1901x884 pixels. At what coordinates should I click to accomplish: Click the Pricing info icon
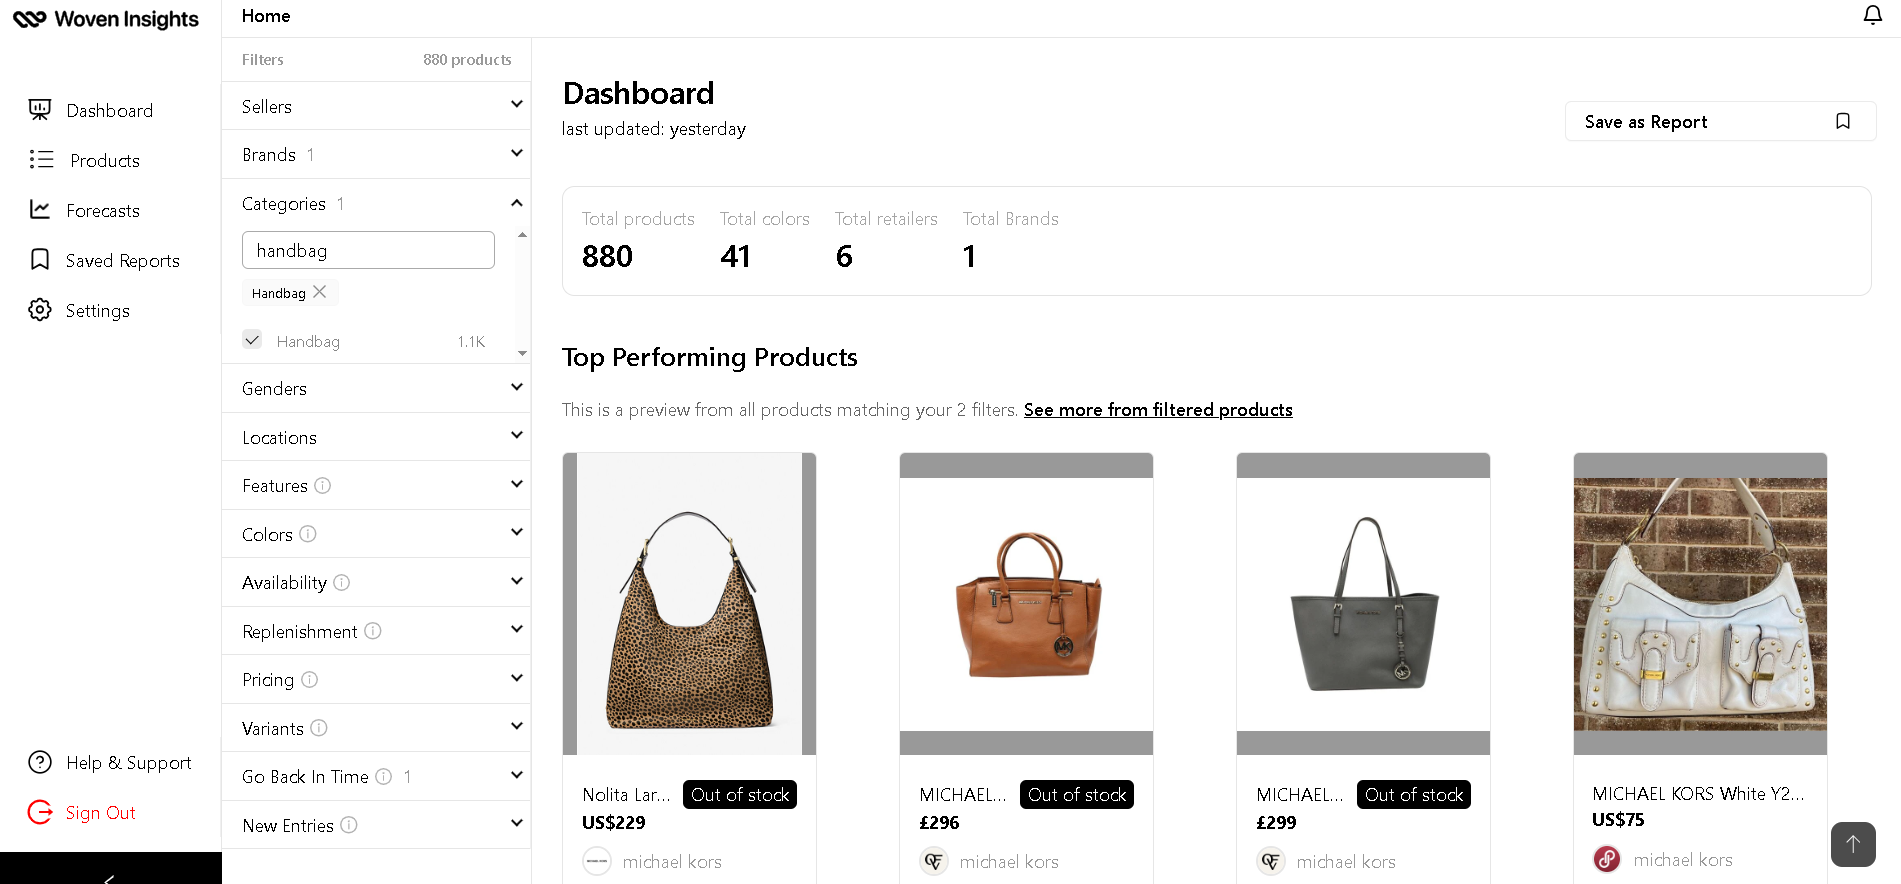(310, 679)
